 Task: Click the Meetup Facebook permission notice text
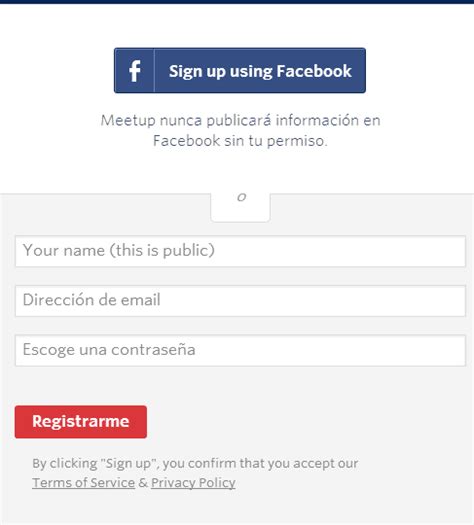240,130
